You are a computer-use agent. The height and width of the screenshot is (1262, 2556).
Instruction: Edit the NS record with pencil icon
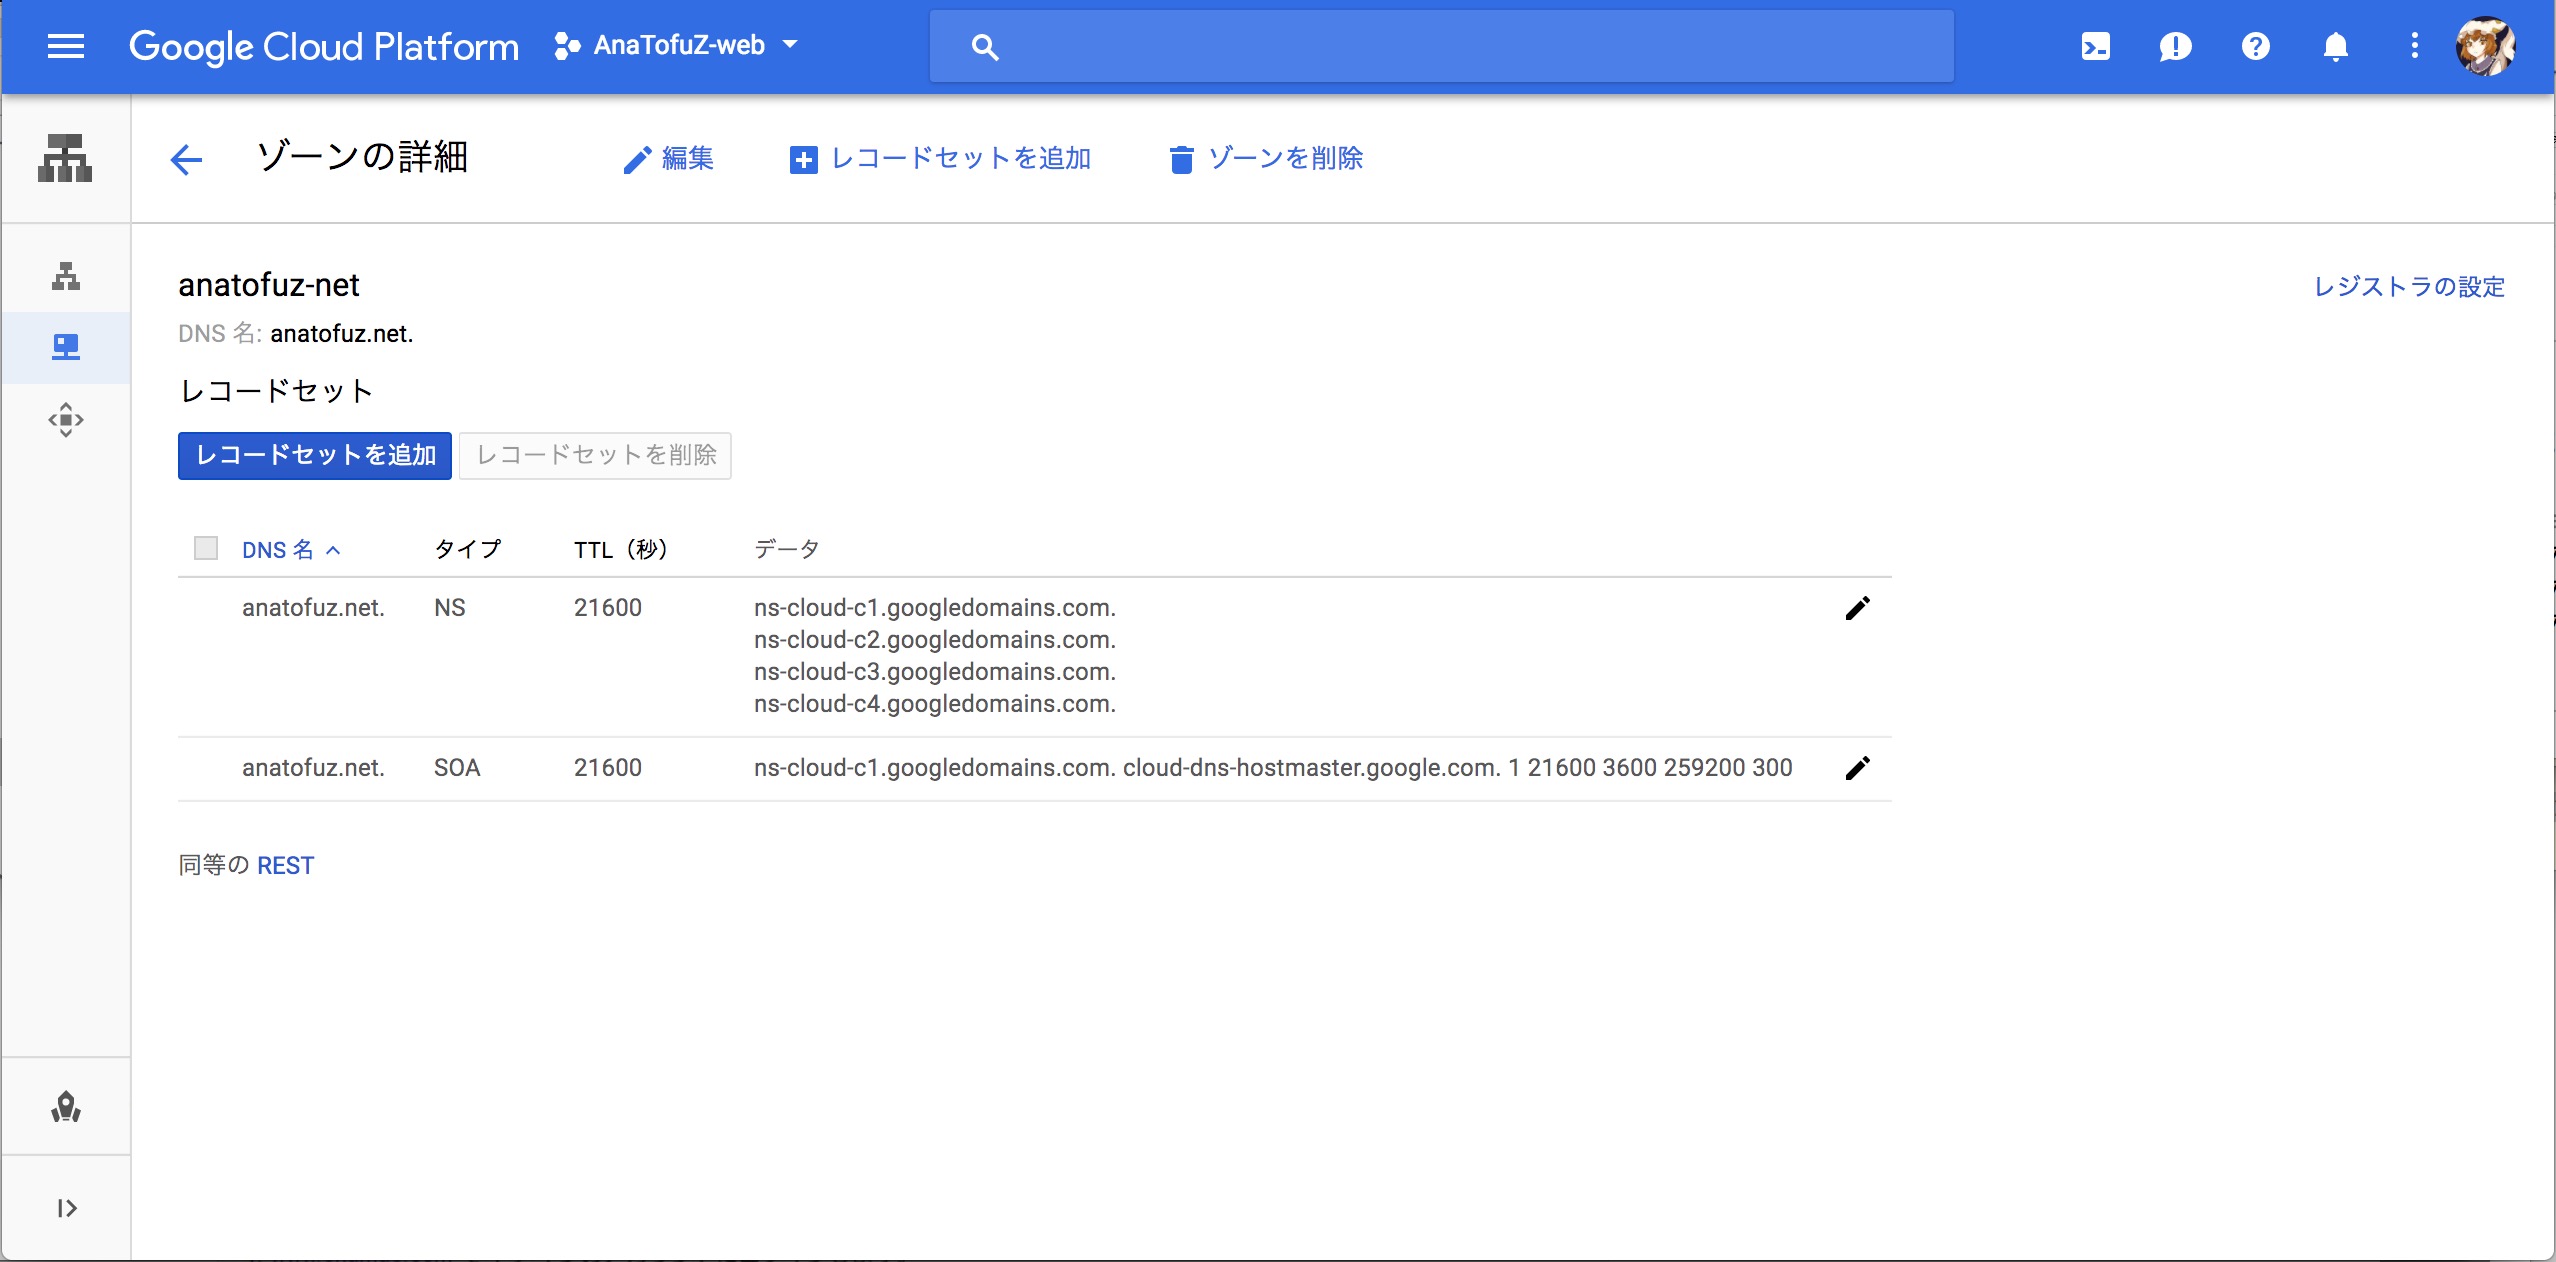pos(1857,608)
